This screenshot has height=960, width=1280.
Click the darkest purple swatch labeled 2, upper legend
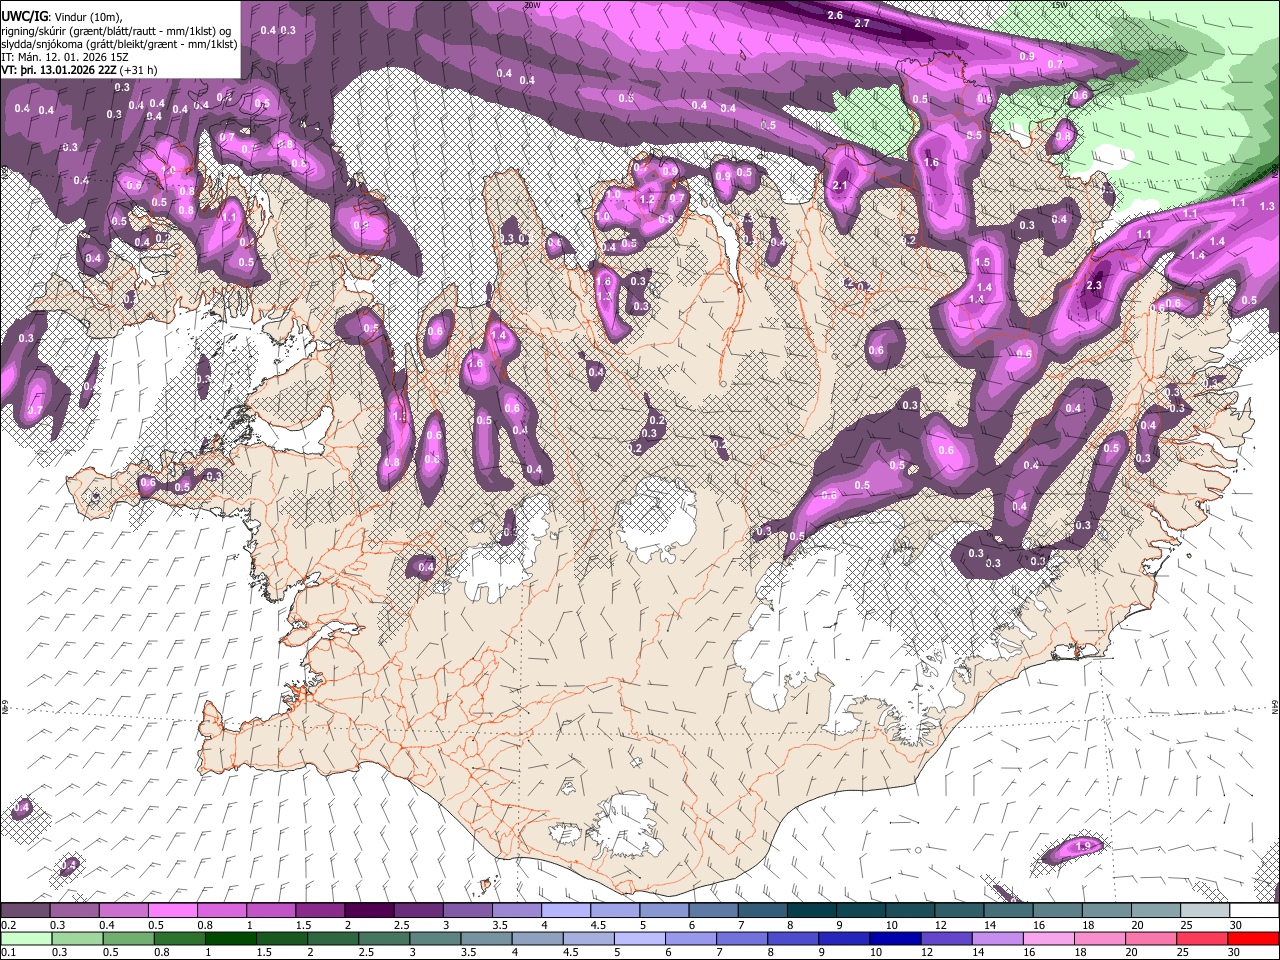pyautogui.click(x=368, y=911)
